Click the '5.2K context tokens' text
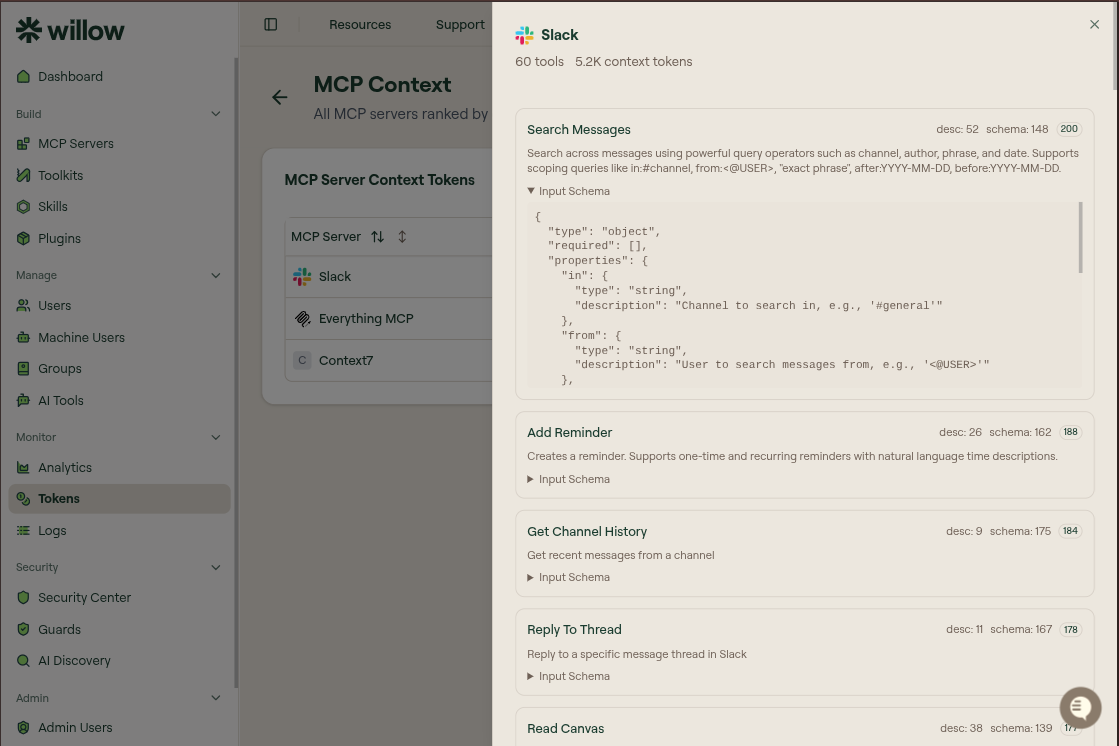 634,61
